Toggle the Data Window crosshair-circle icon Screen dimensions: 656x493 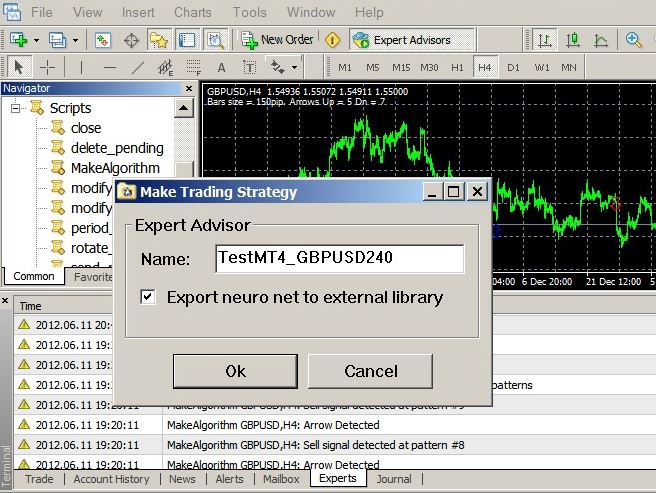coord(131,41)
